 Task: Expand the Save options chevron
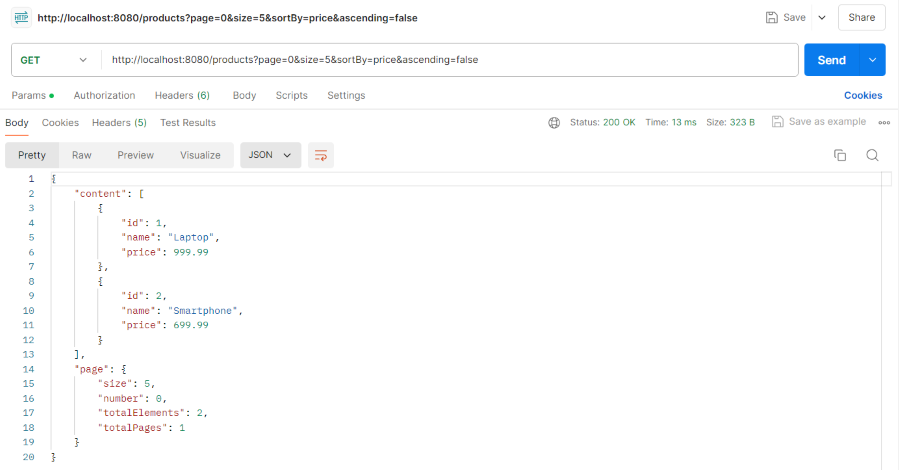point(822,18)
